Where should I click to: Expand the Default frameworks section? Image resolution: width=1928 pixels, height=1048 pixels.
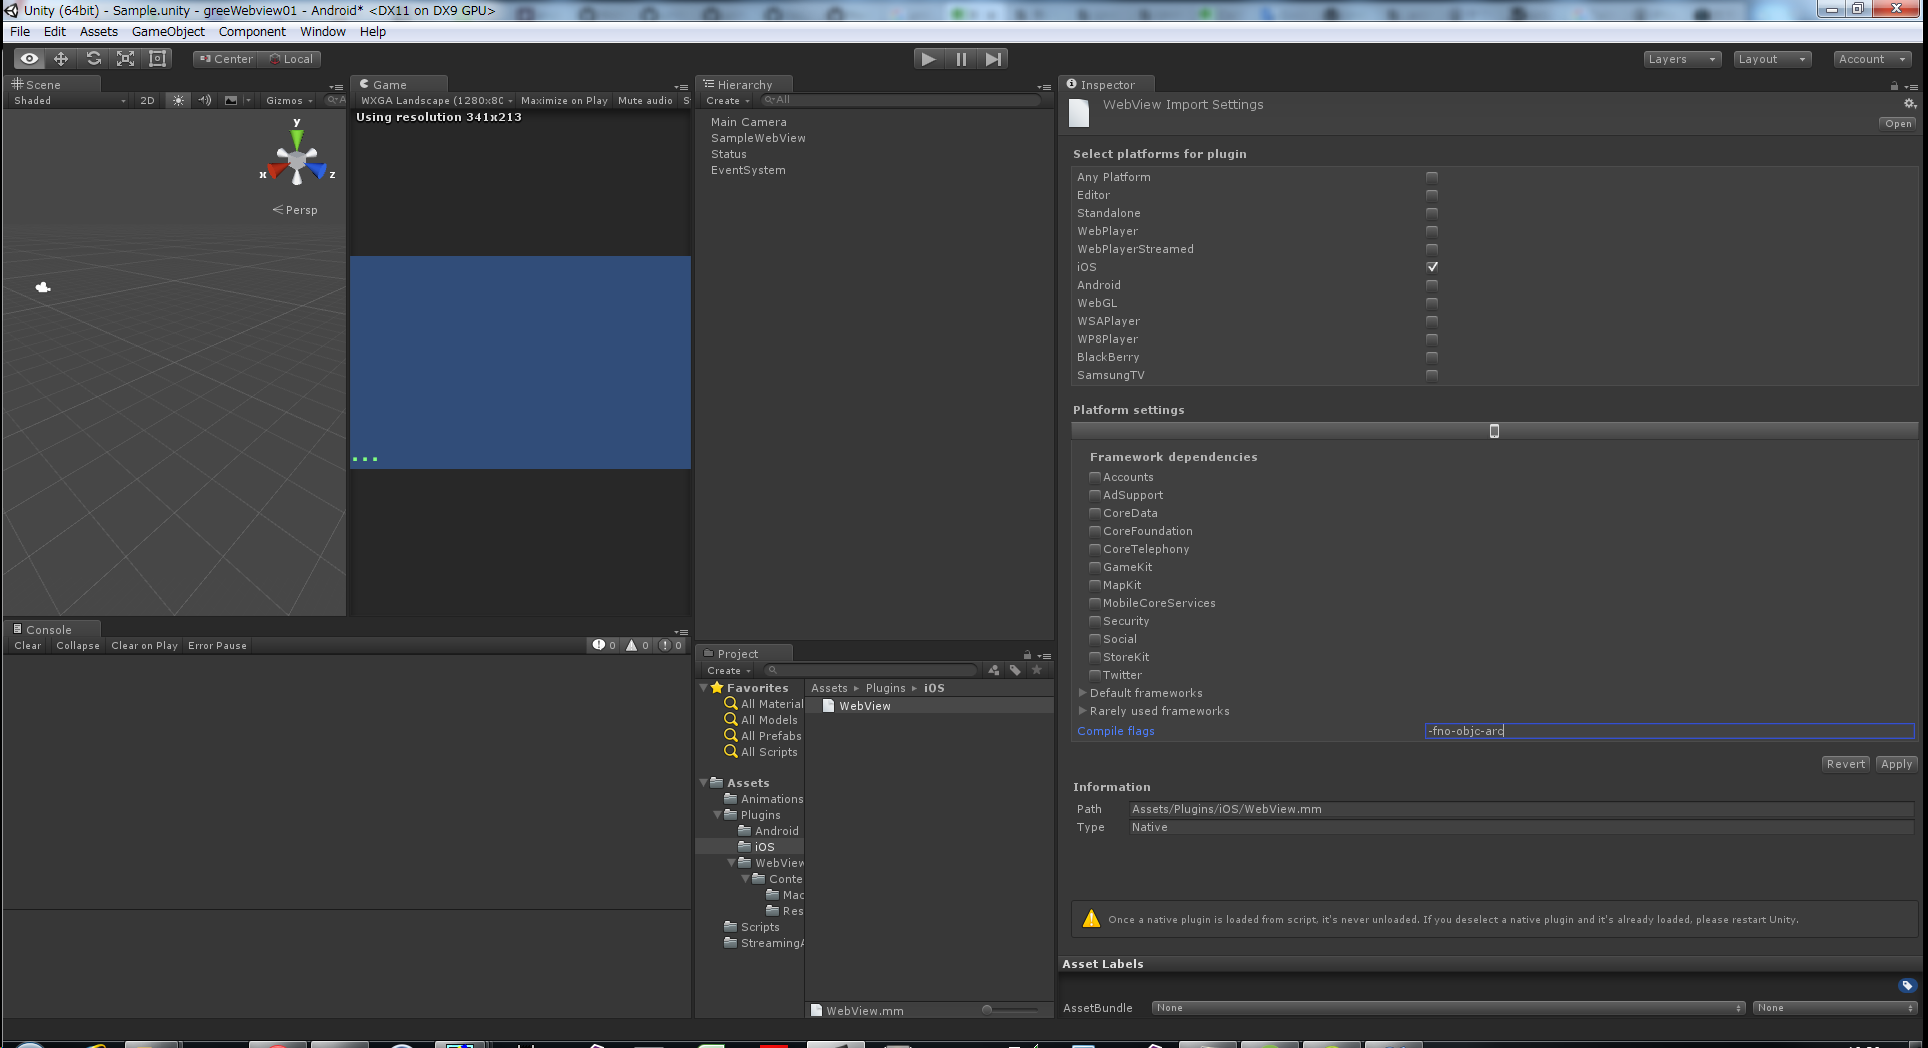point(1083,692)
